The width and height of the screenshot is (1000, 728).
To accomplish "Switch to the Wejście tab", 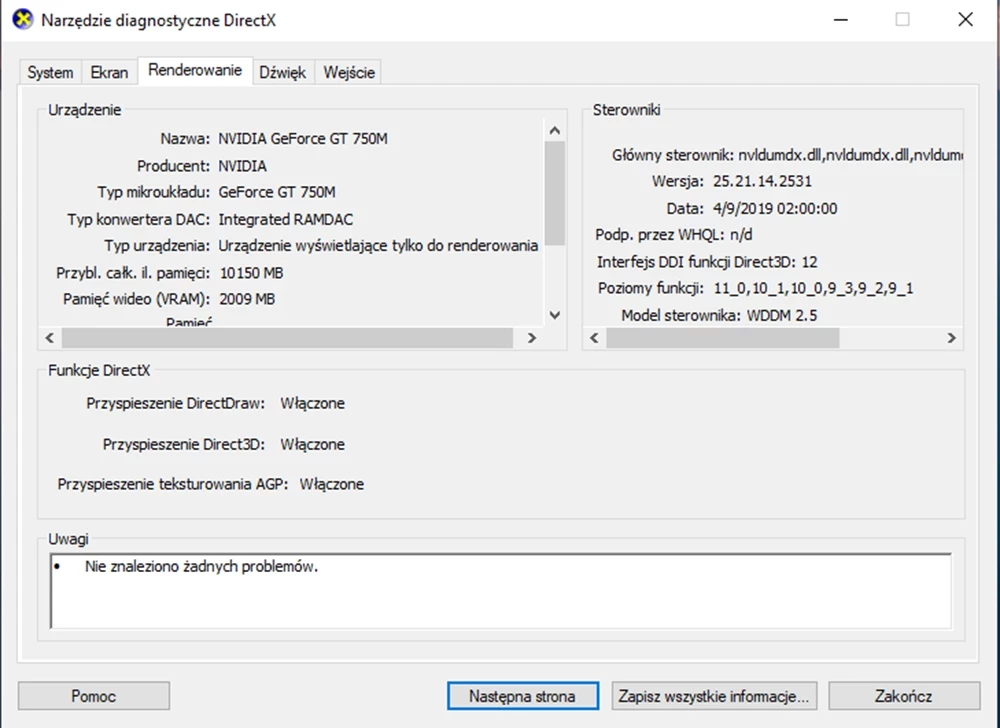I will [349, 72].
